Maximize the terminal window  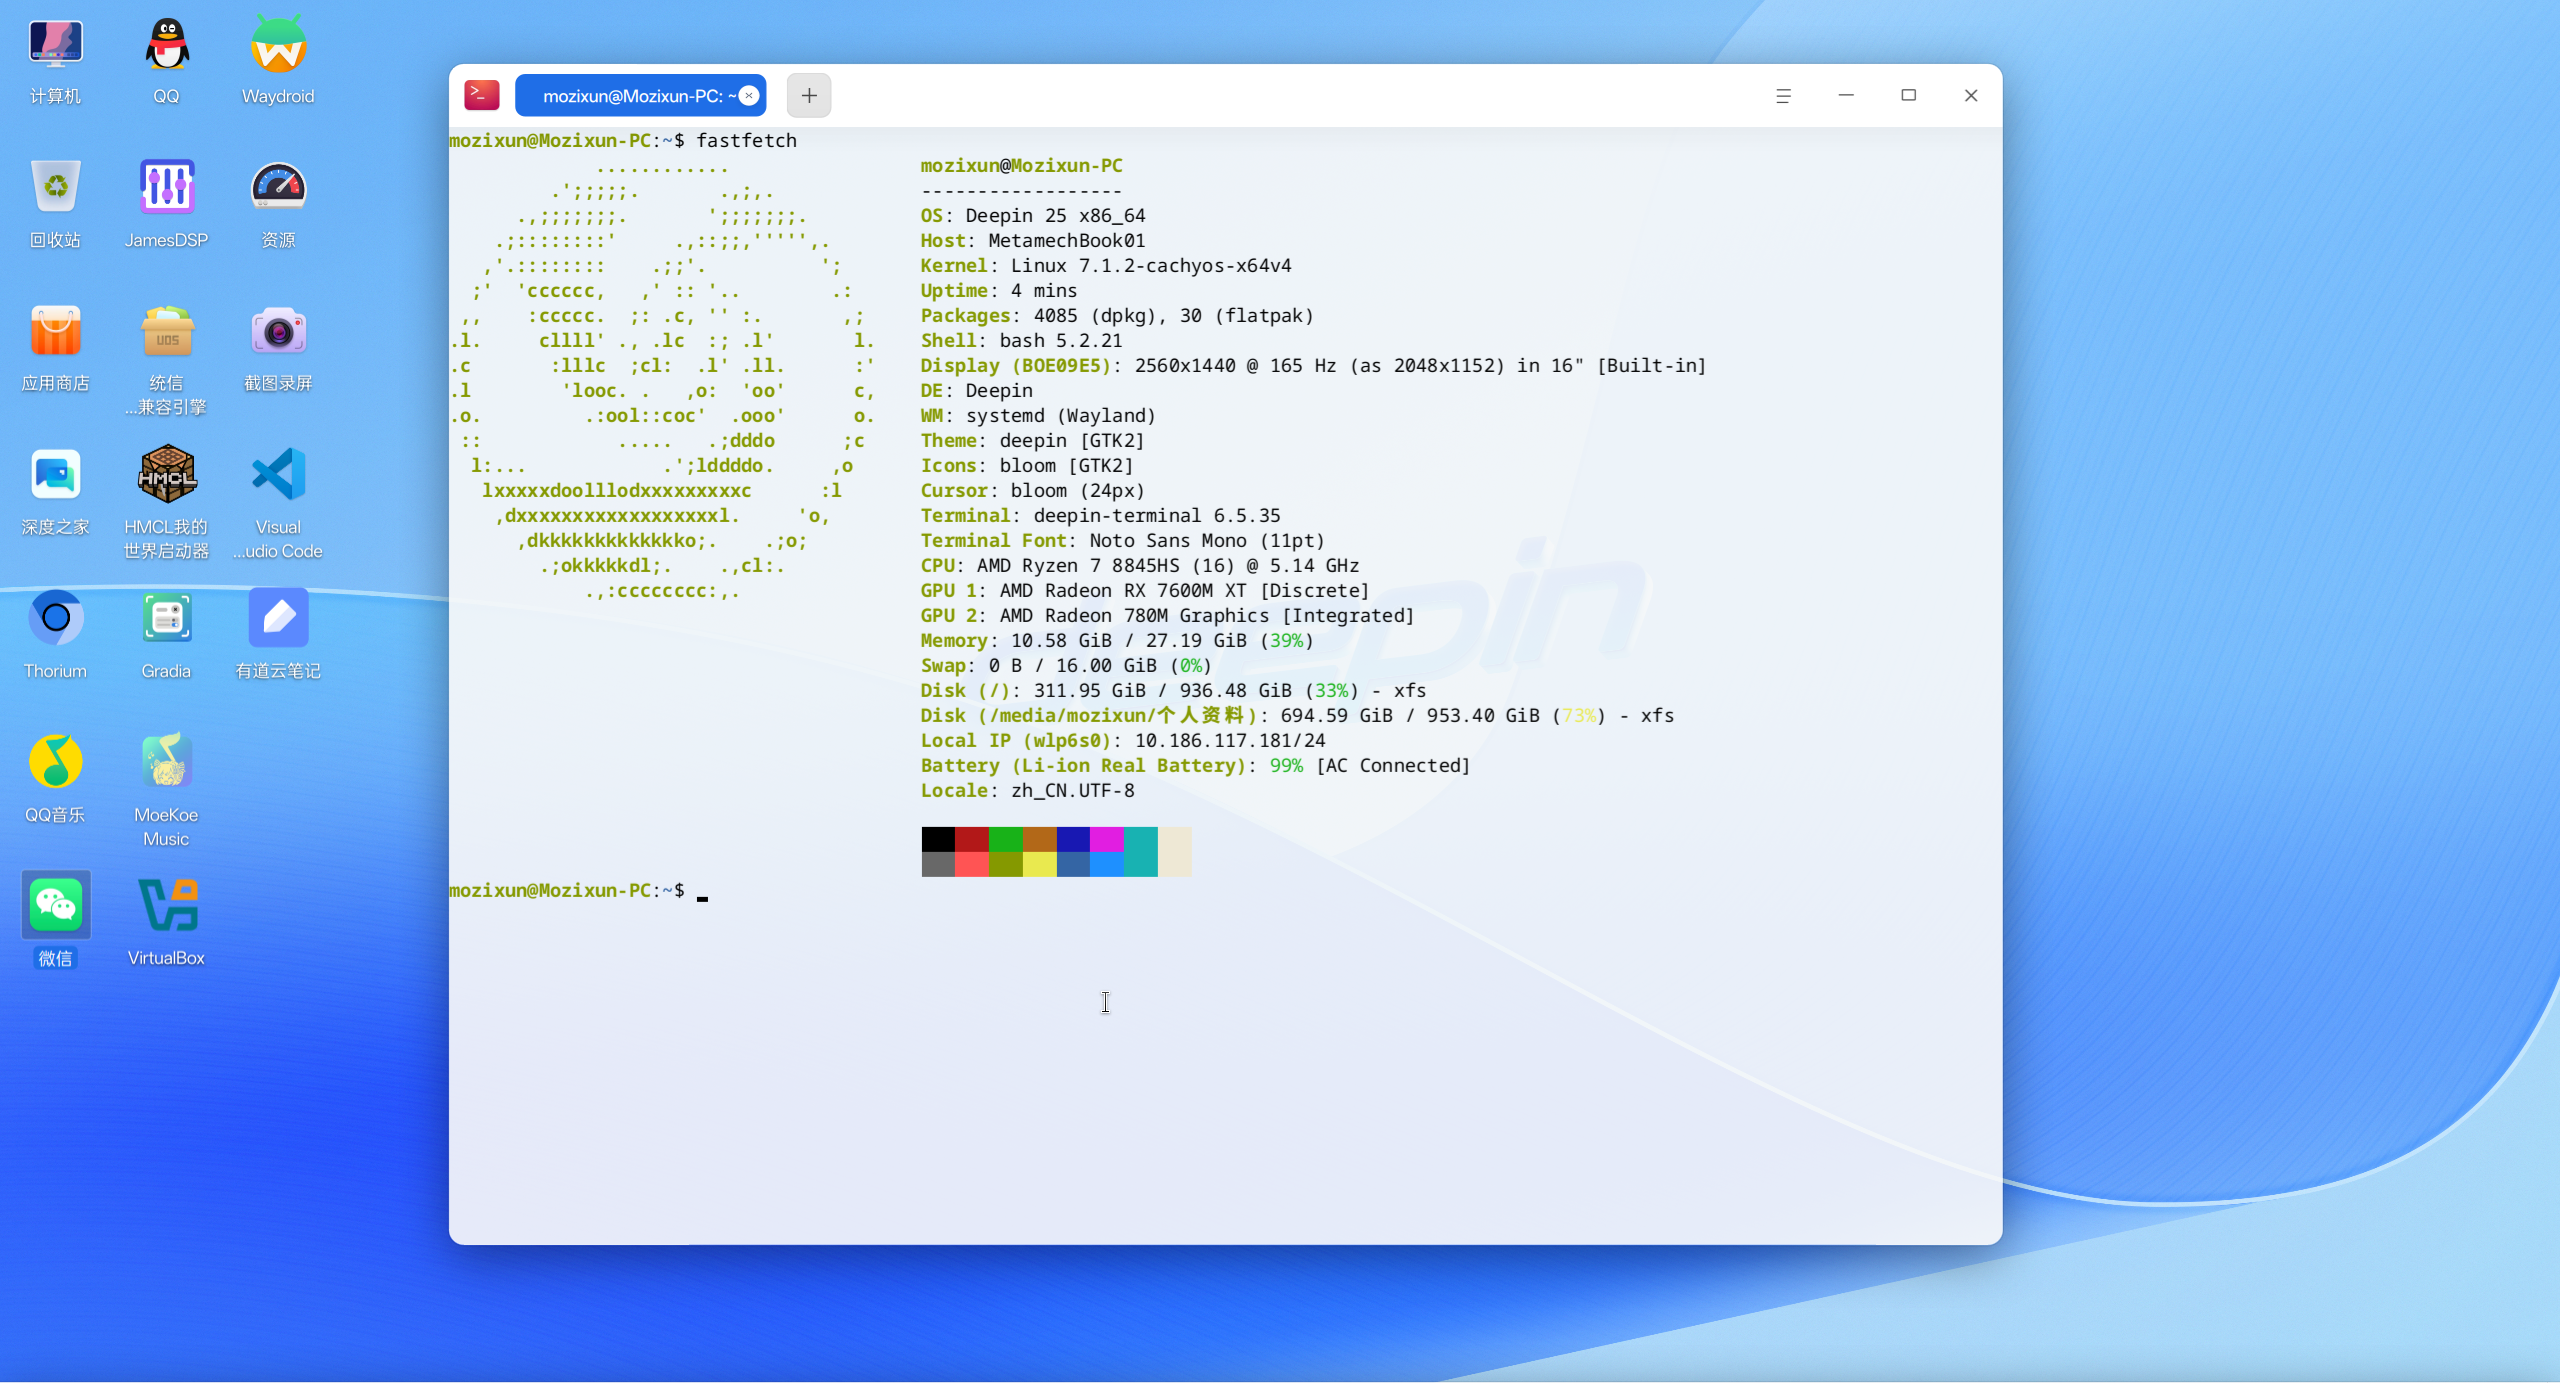pos(1909,95)
